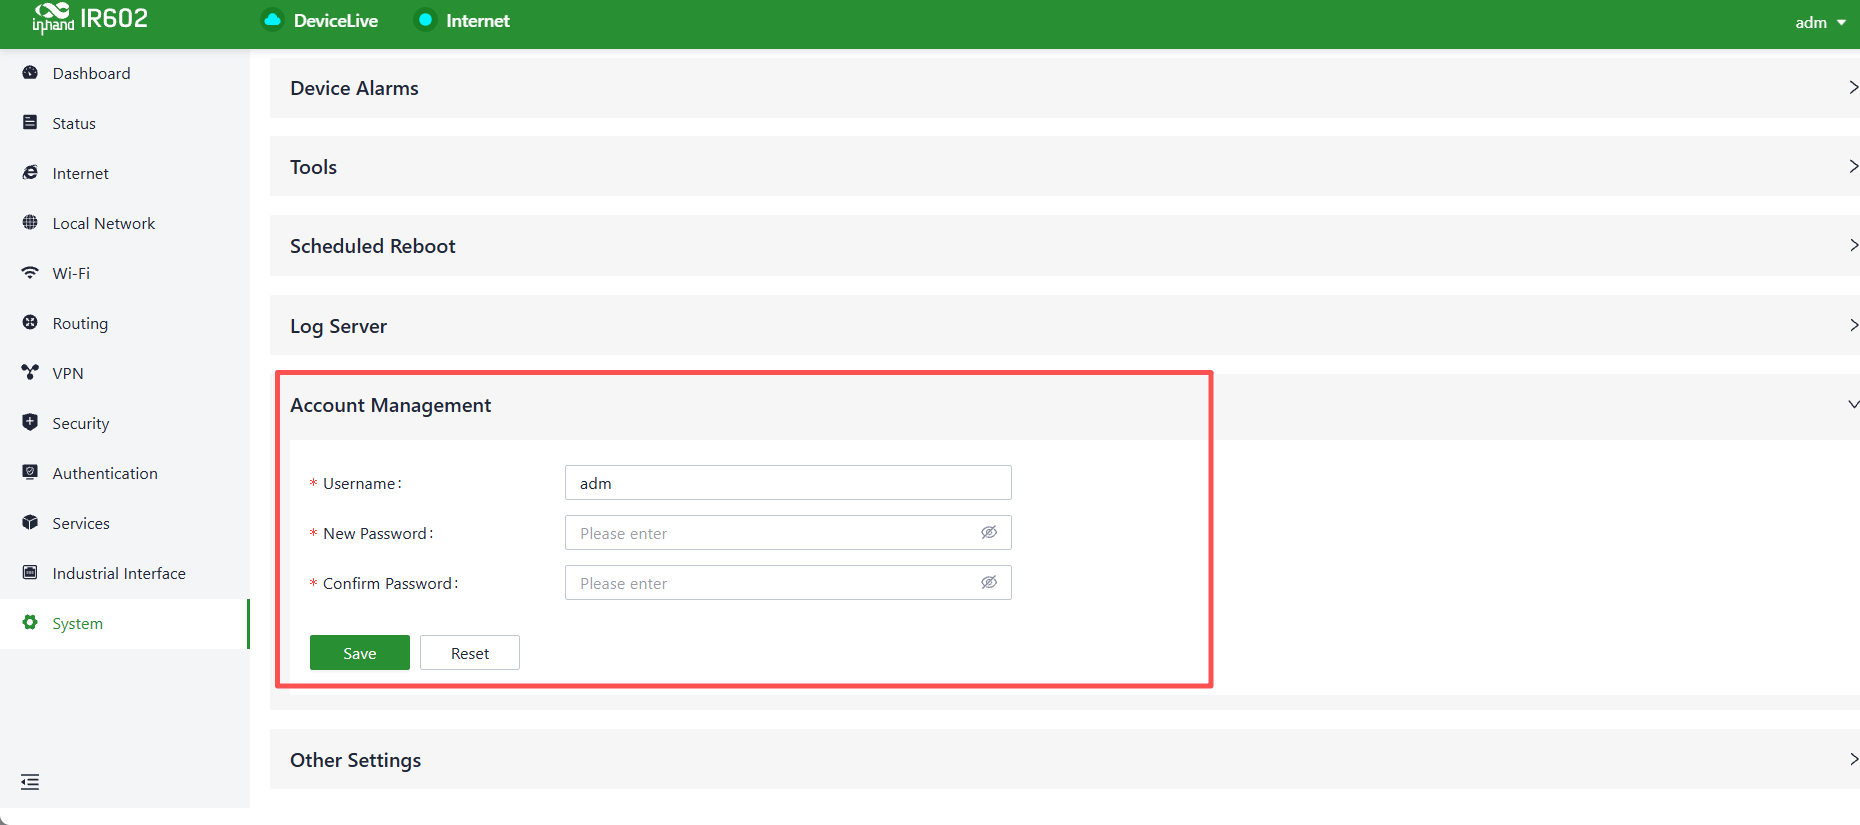Click the DeviceLive label in header
Viewport: 1860px width, 825px height.
coord(336,21)
